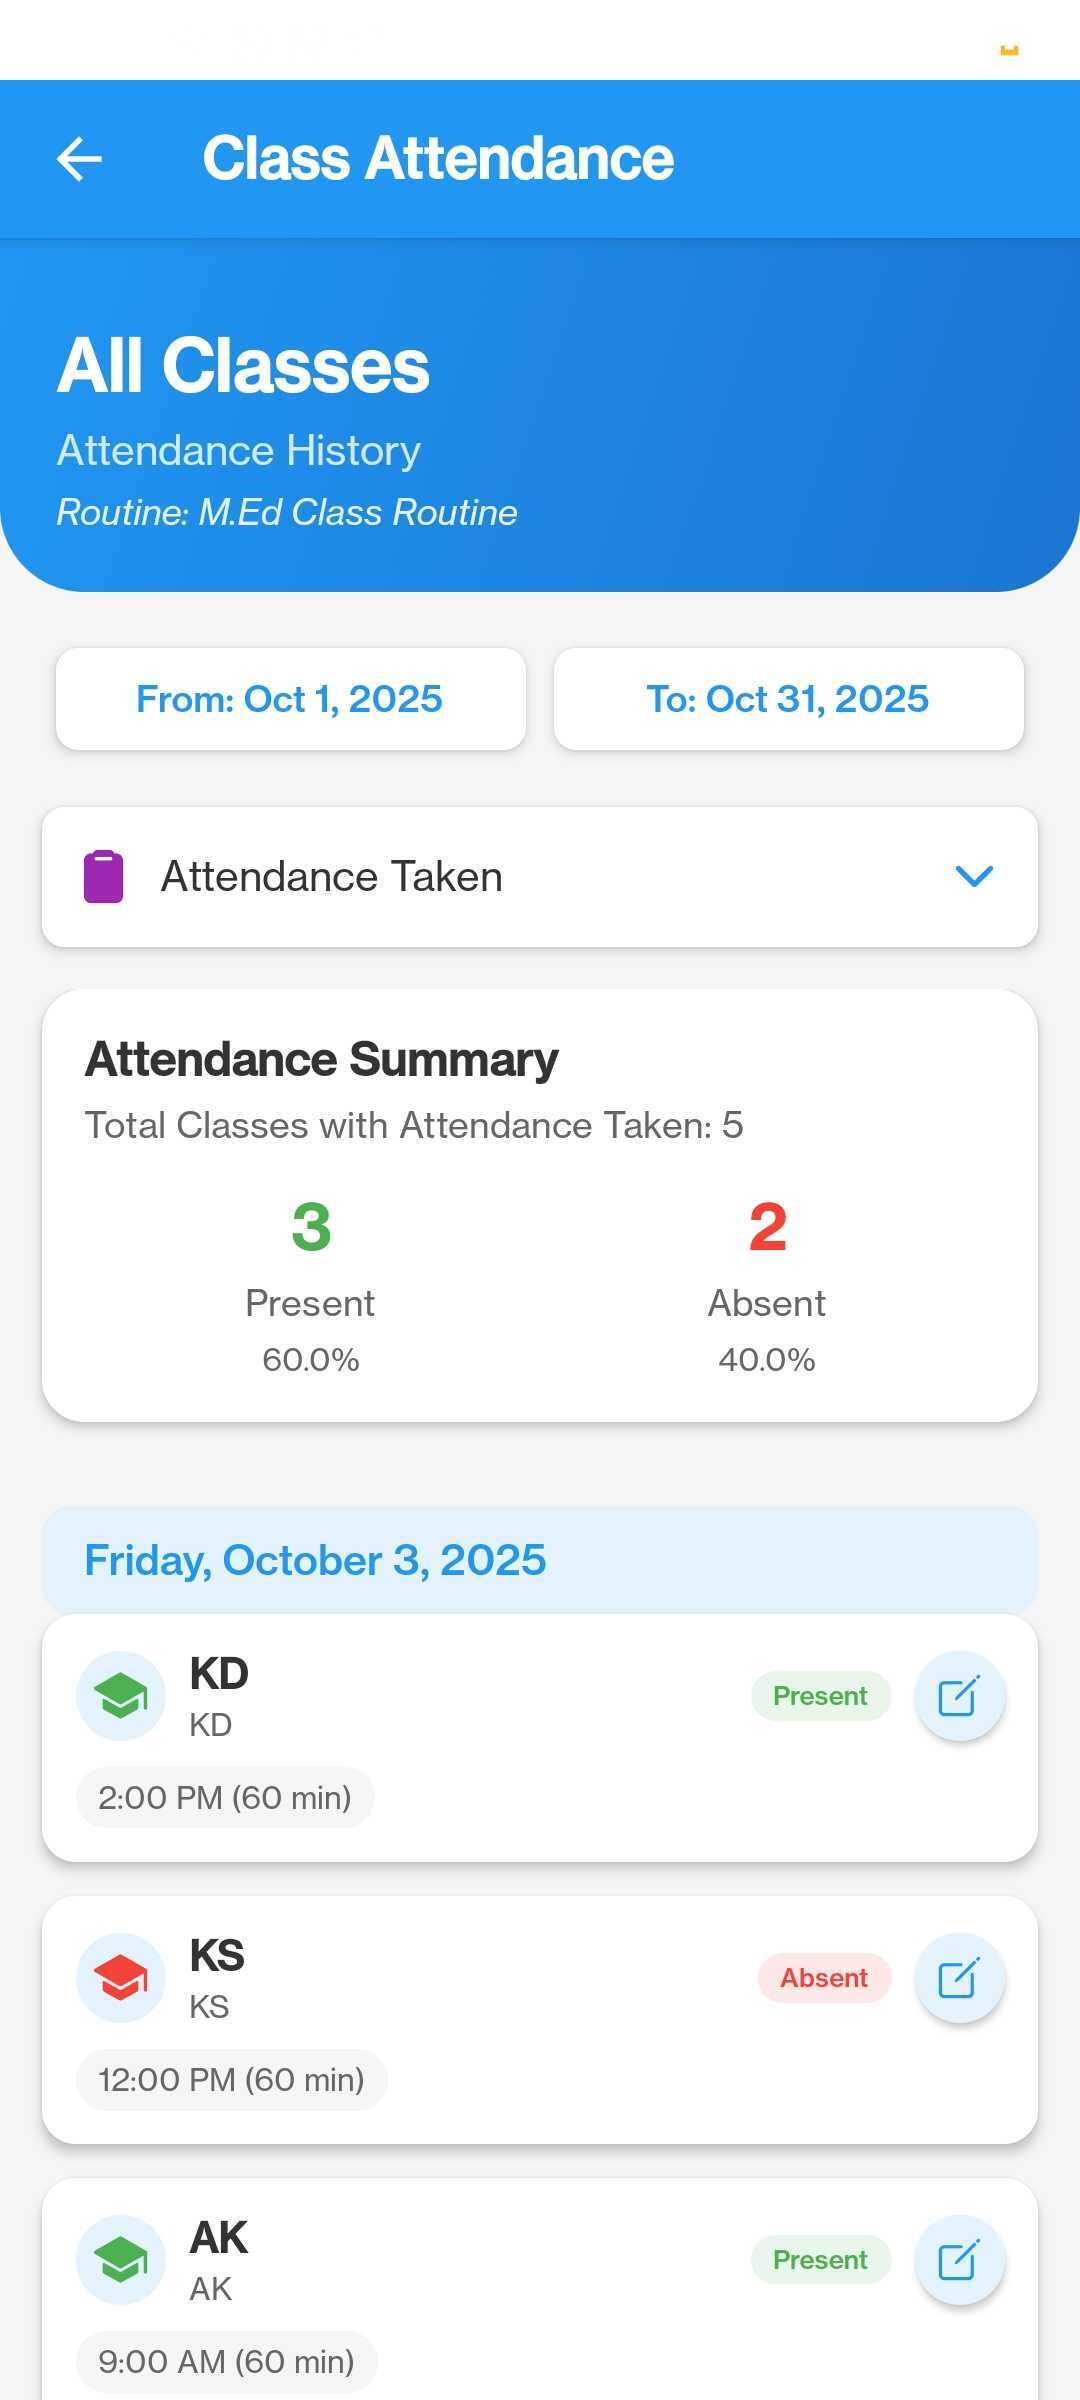
Task: Edit attendance for KD class
Action: click(959, 1696)
